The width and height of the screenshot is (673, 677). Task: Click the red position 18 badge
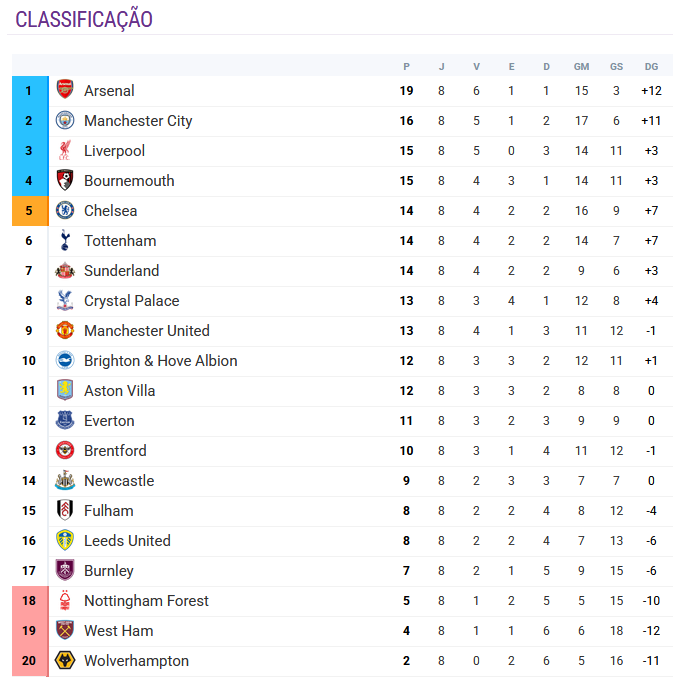tap(29, 601)
